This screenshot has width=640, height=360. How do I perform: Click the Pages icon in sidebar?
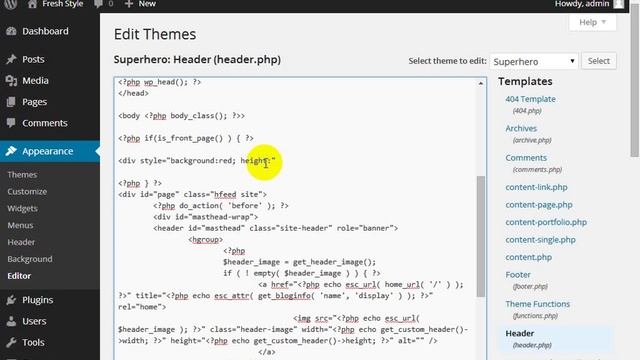point(11,102)
